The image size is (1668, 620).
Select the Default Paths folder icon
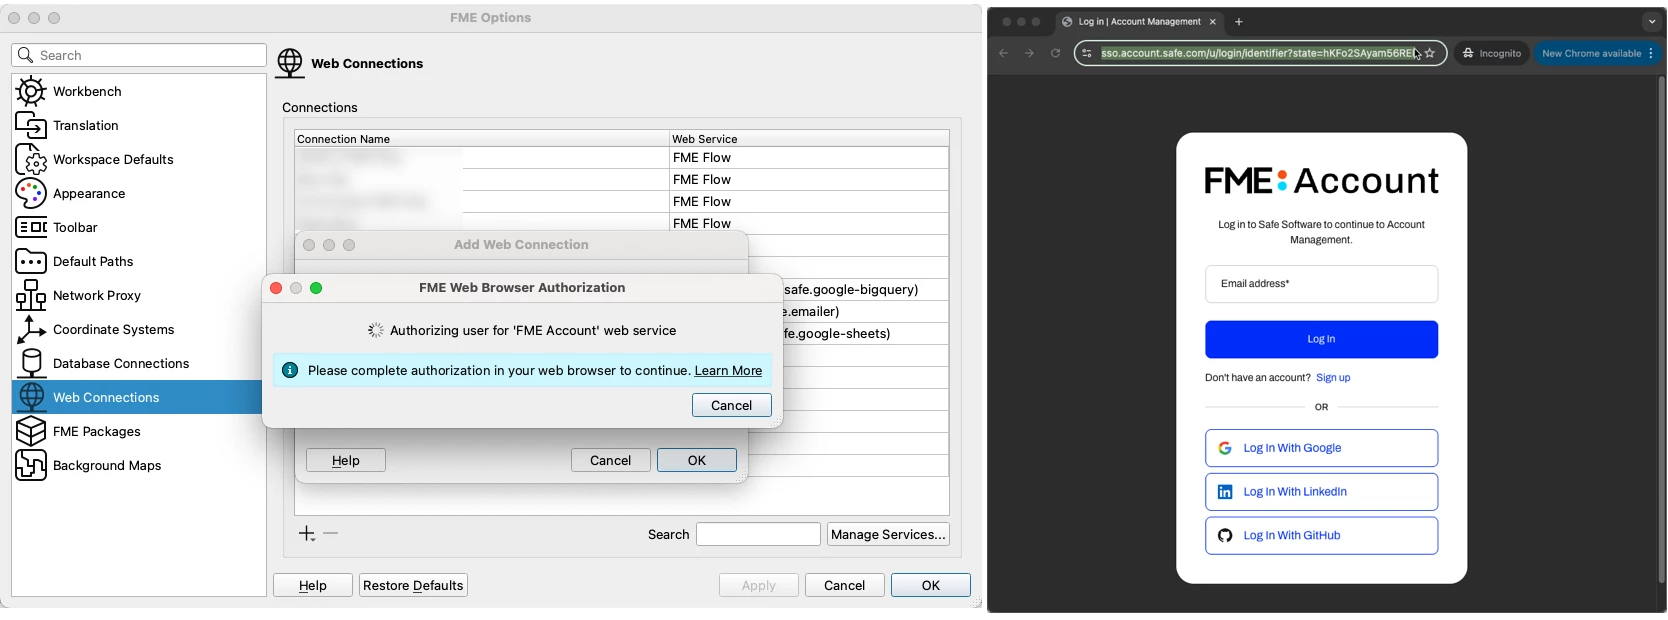pos(31,261)
